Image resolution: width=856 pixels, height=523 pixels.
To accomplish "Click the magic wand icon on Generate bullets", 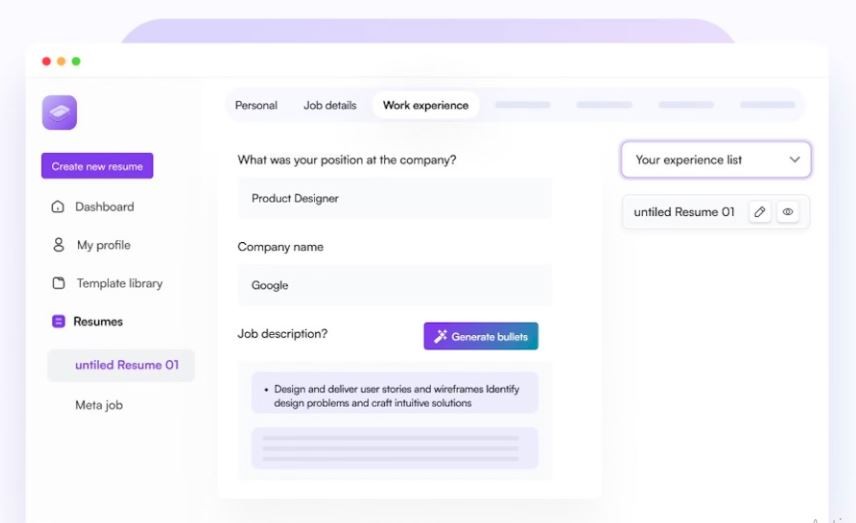I will click(x=440, y=336).
